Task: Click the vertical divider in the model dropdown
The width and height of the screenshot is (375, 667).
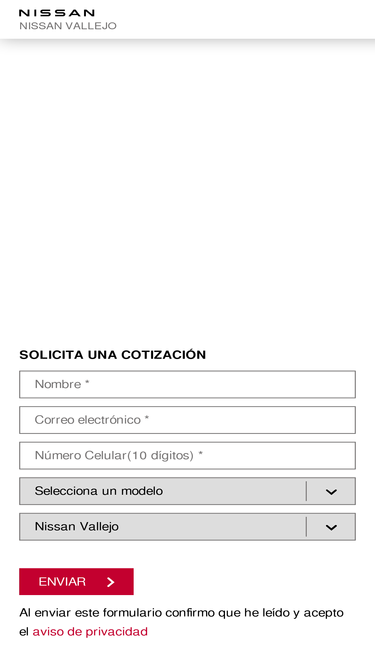Action: pyautogui.click(x=306, y=491)
